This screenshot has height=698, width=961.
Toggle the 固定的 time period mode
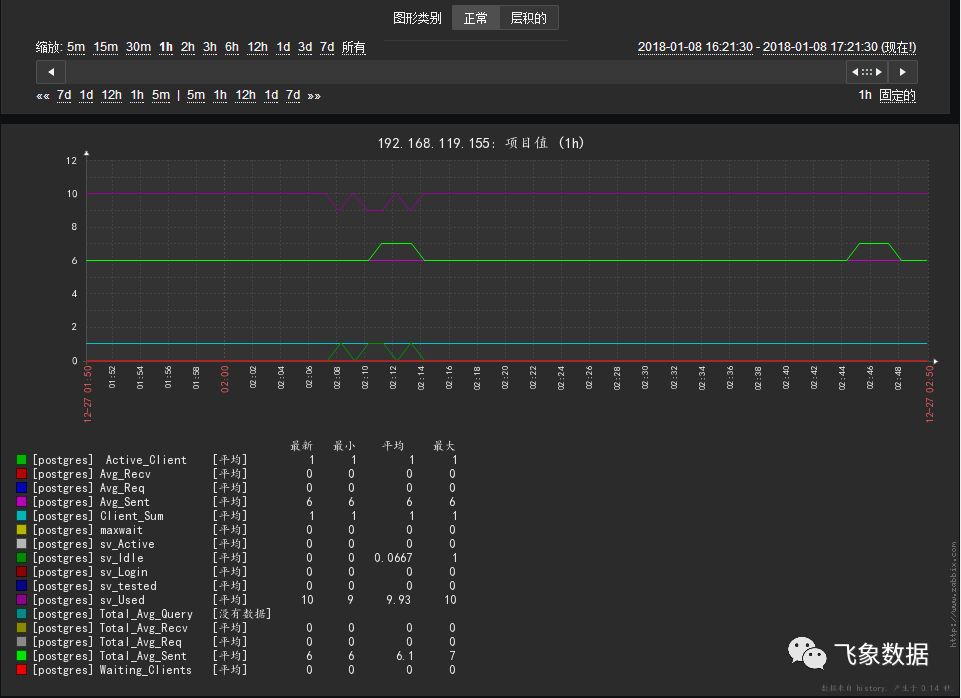tap(897, 96)
